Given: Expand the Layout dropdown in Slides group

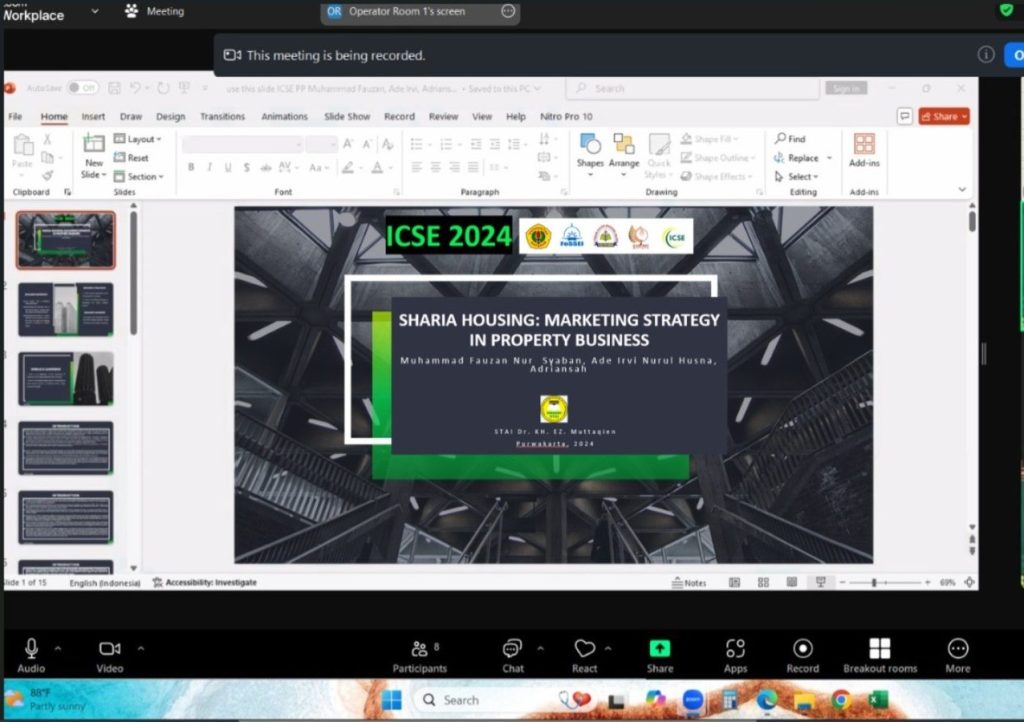Looking at the screenshot, I should click(x=139, y=139).
